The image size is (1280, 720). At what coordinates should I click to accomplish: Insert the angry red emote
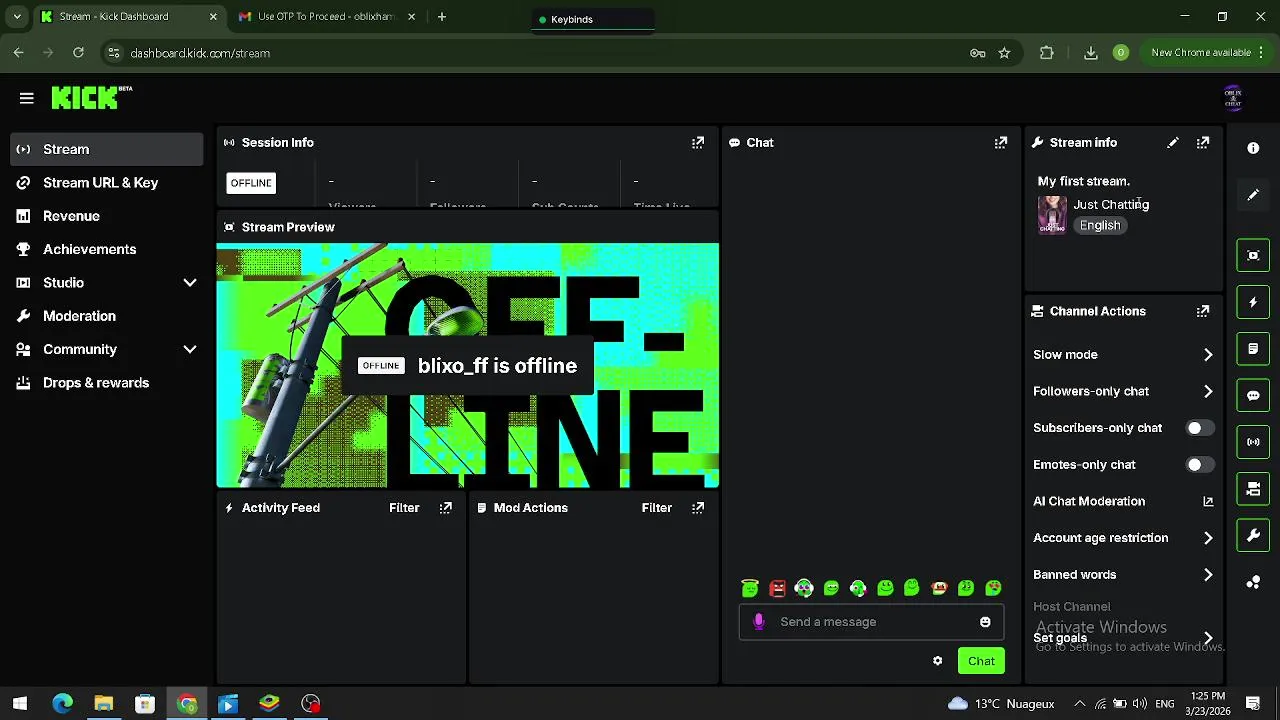(777, 588)
